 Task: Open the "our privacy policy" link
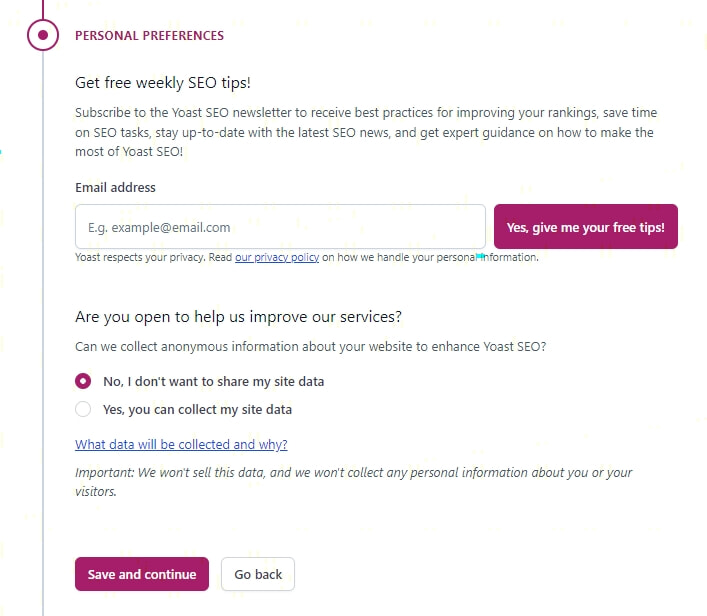click(x=277, y=257)
